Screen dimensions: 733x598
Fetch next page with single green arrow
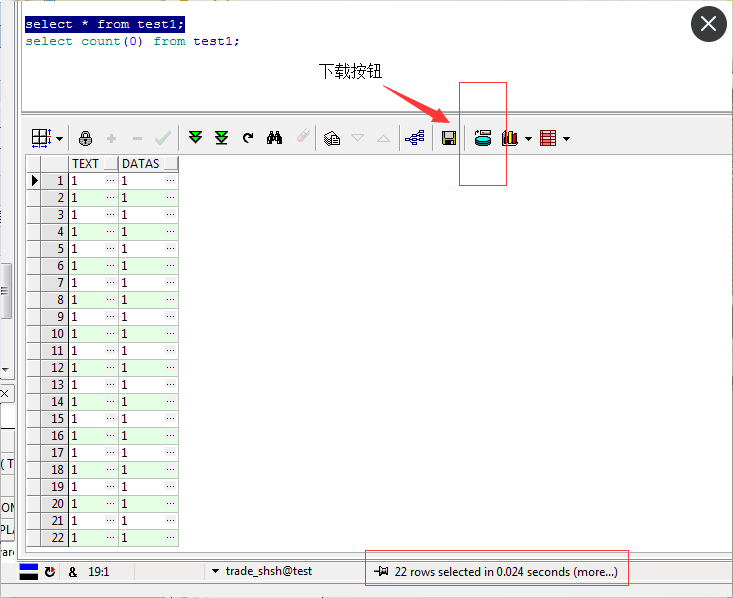(195, 137)
